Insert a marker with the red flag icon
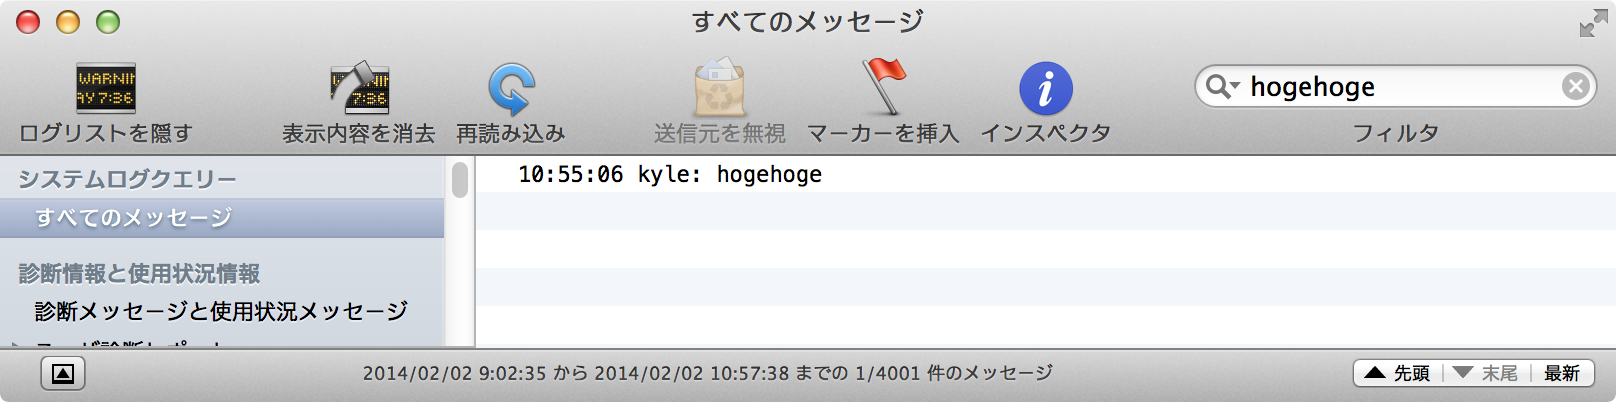Viewport: 1616px width, 402px height. pyautogui.click(x=883, y=88)
